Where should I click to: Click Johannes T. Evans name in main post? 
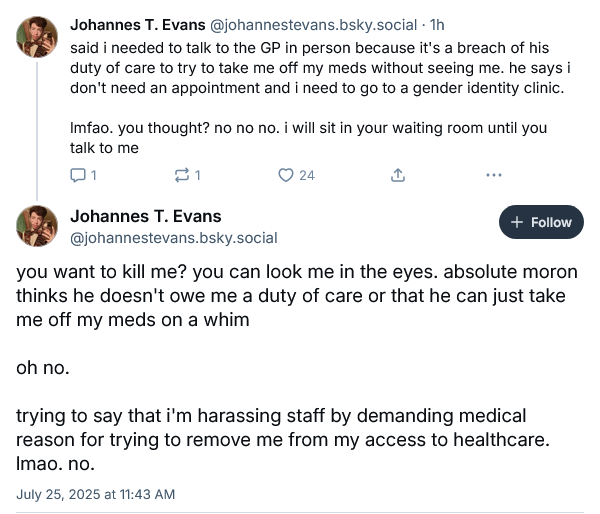pyautogui.click(x=146, y=216)
